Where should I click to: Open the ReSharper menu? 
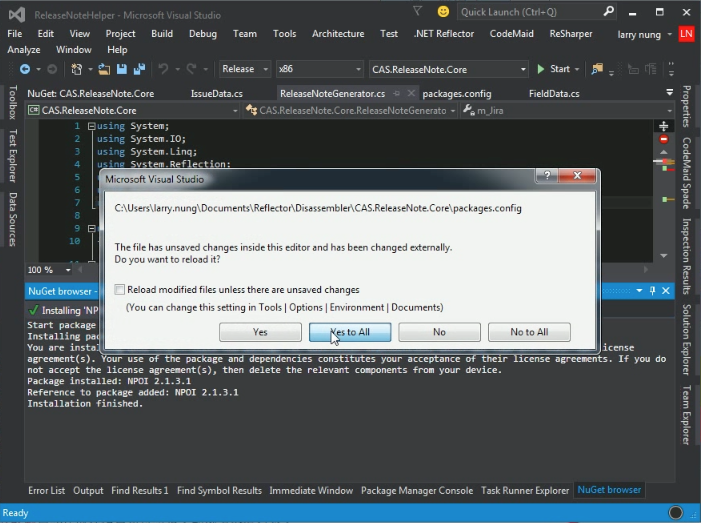(571, 34)
